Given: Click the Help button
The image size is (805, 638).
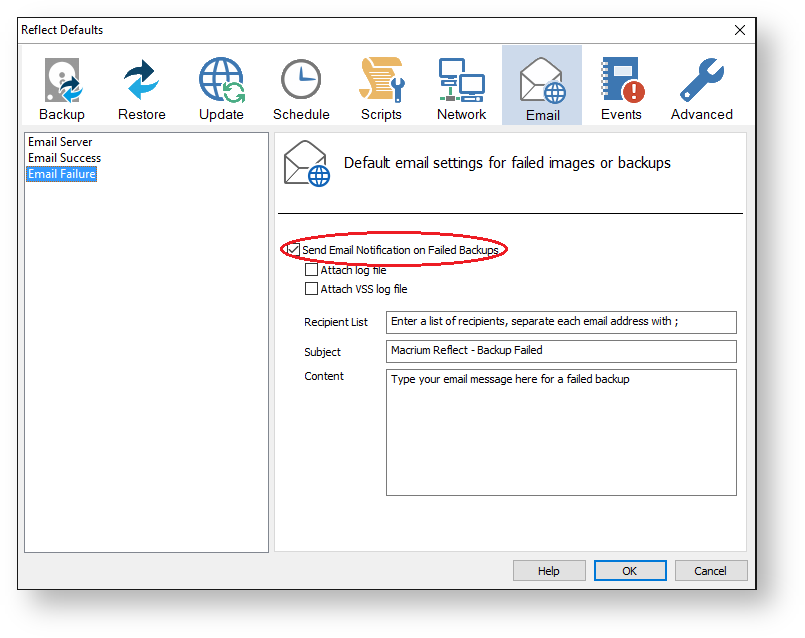Looking at the screenshot, I should pos(549,571).
